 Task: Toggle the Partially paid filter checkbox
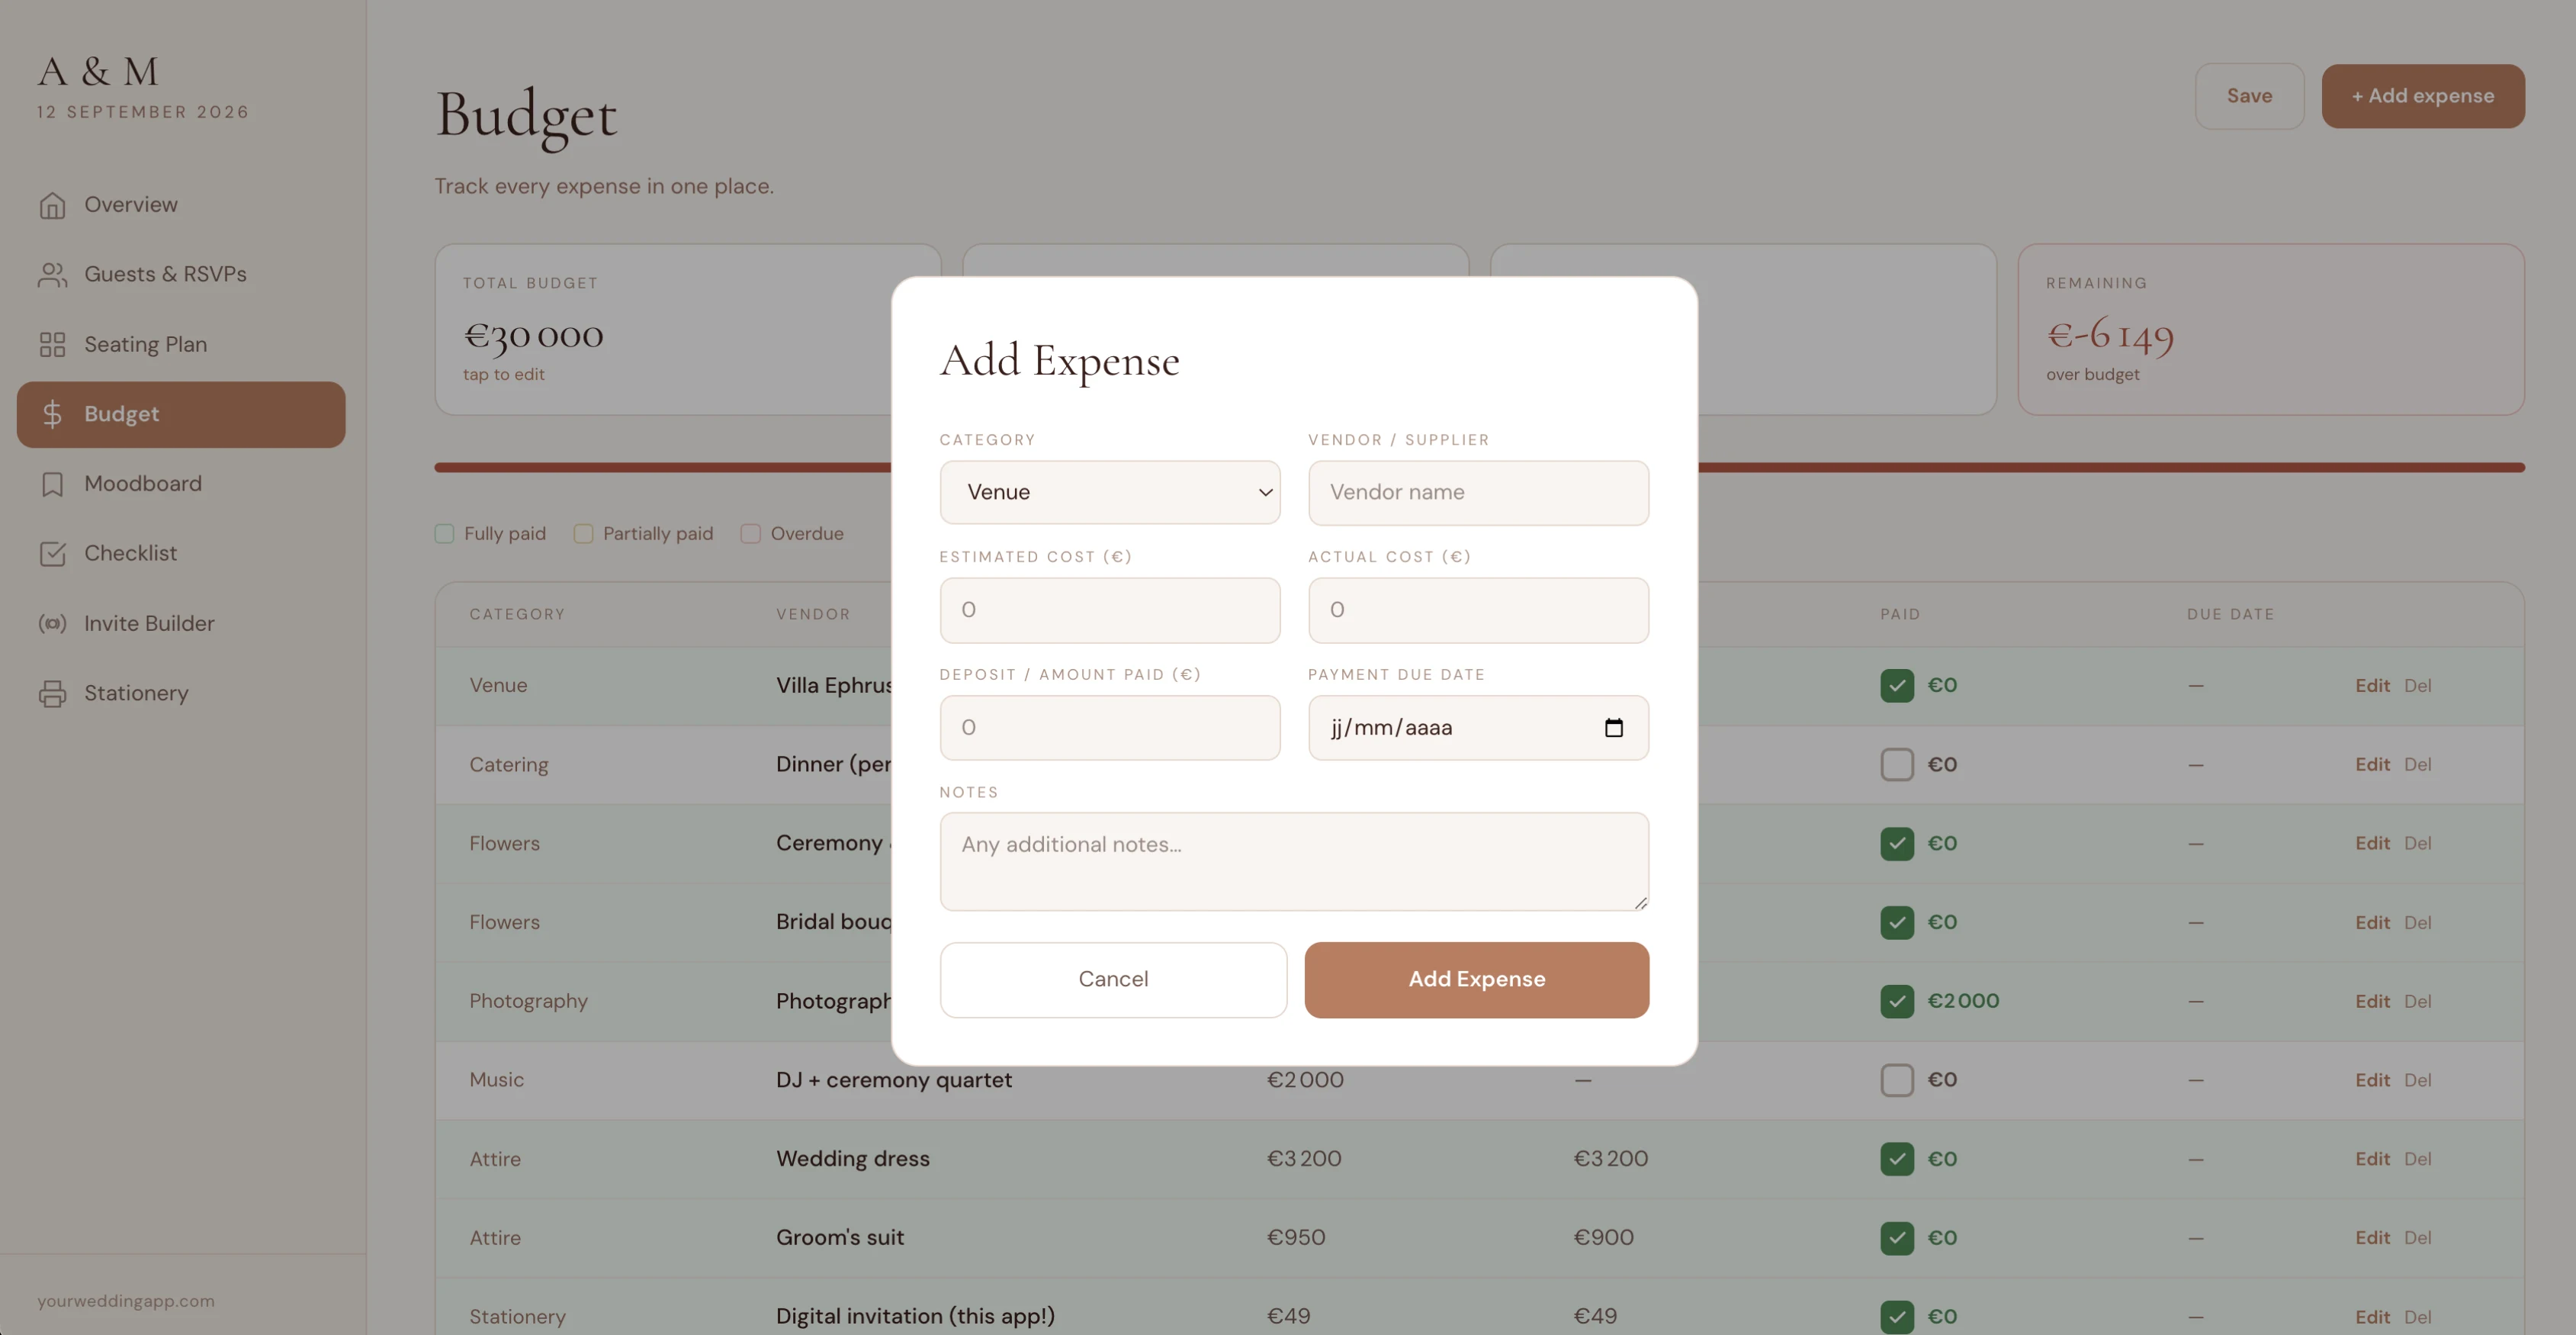click(x=583, y=534)
